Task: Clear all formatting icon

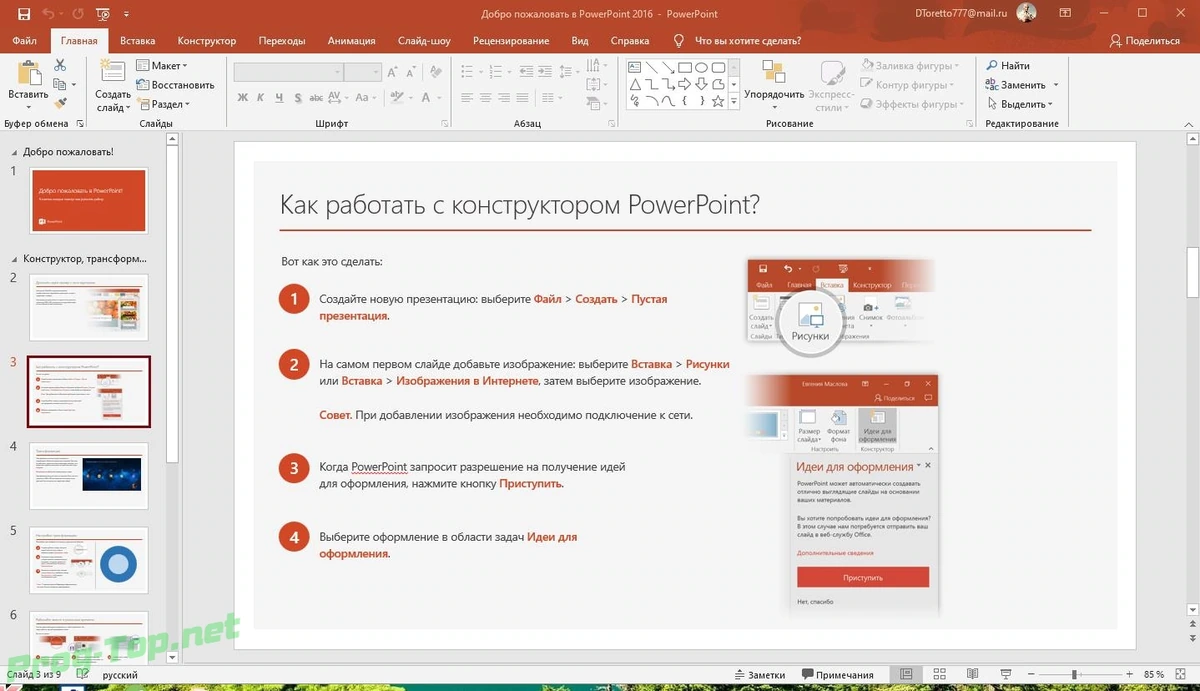Action: tap(438, 73)
